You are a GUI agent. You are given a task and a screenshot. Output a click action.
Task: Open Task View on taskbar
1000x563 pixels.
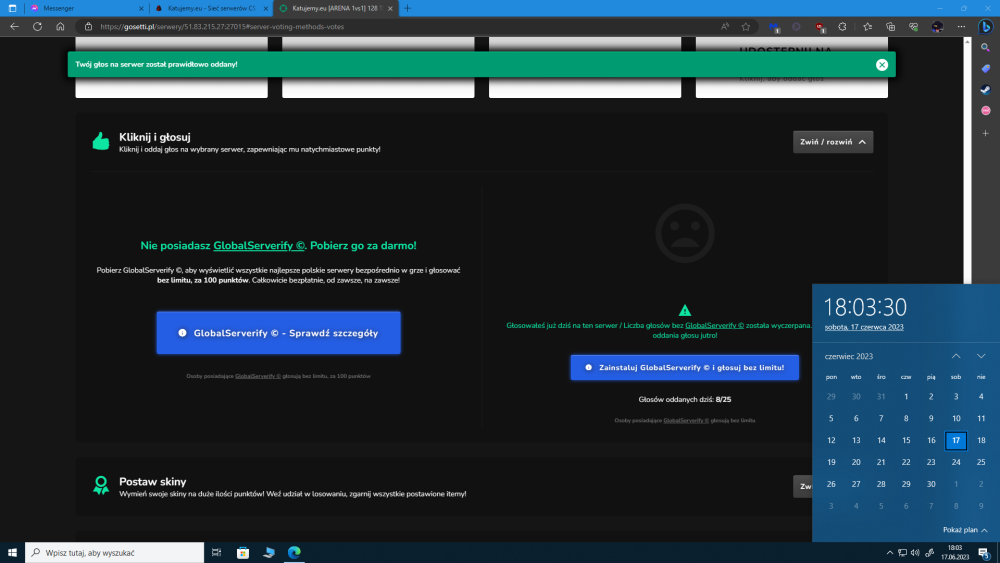click(x=216, y=552)
